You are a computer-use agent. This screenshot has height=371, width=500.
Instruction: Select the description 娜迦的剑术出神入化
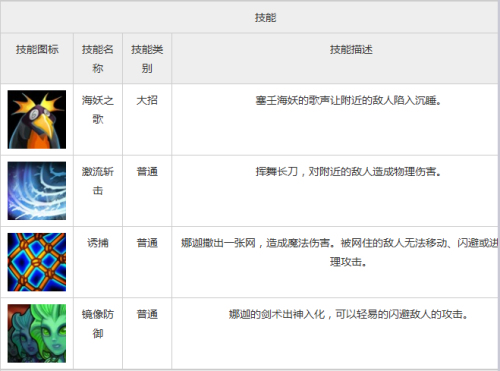(348, 314)
